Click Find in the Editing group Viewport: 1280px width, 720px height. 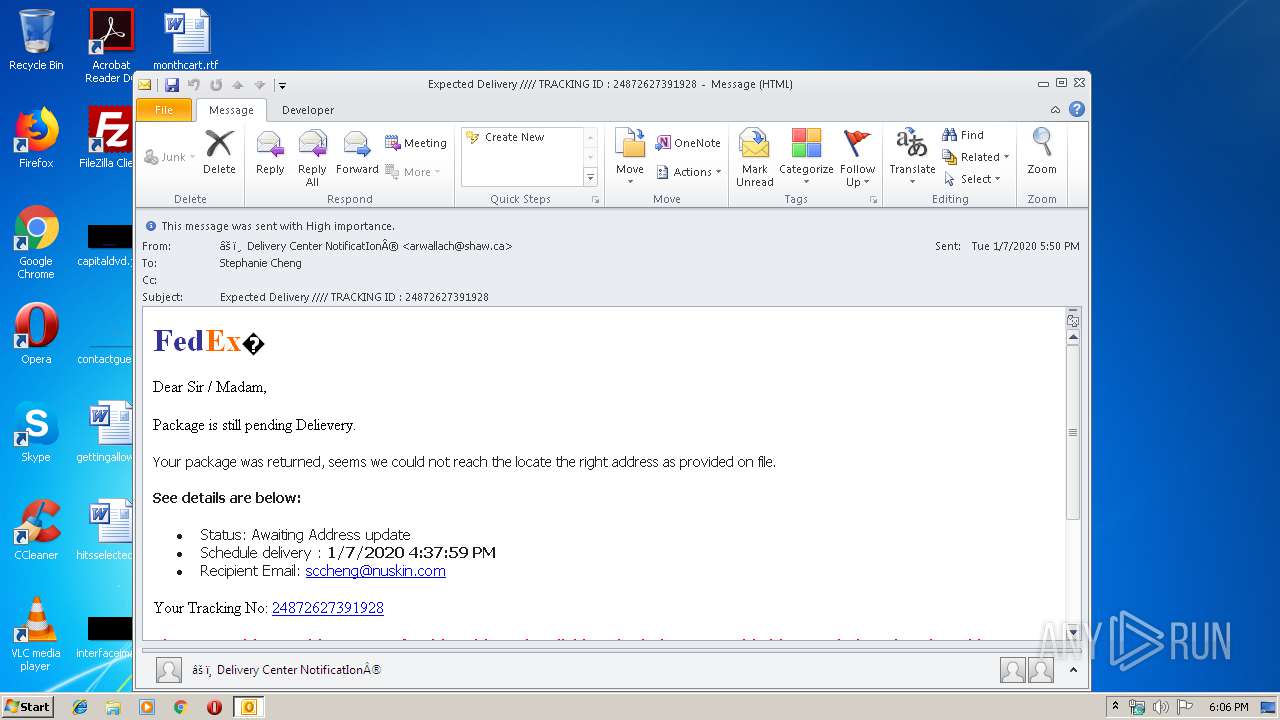click(x=963, y=135)
